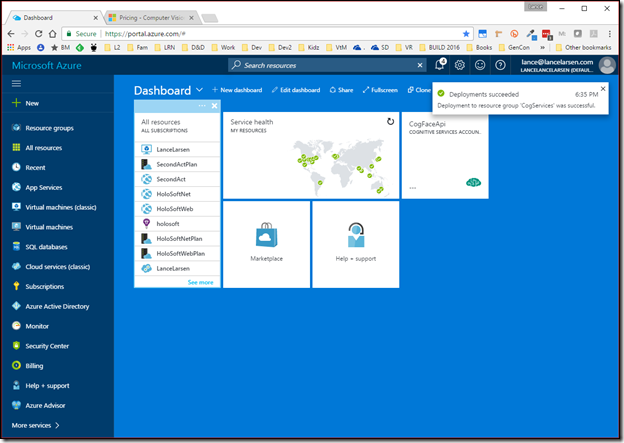Show more bookmarks with the chevron
This screenshot has width=624, height=443.
(542, 47)
